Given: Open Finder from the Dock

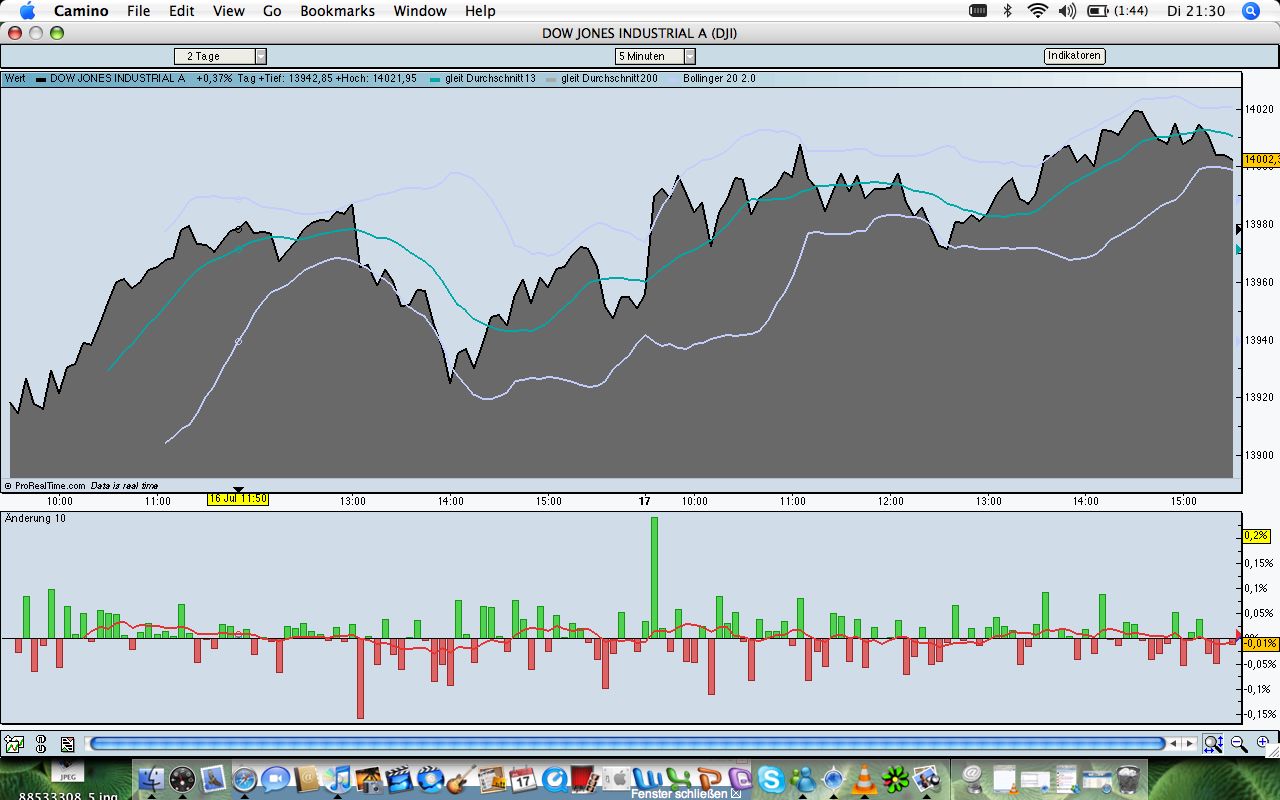Looking at the screenshot, I should [152, 779].
